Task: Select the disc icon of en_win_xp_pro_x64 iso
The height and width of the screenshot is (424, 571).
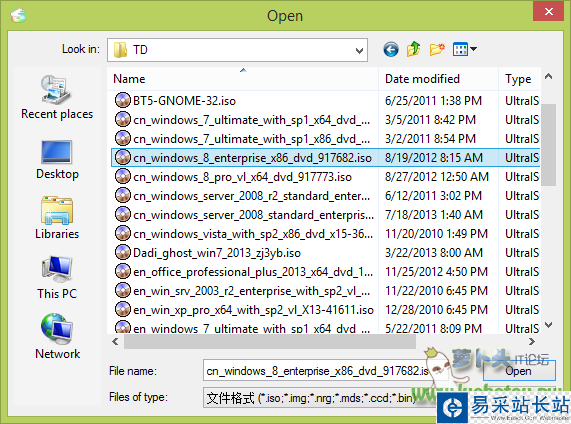Action: (123, 309)
